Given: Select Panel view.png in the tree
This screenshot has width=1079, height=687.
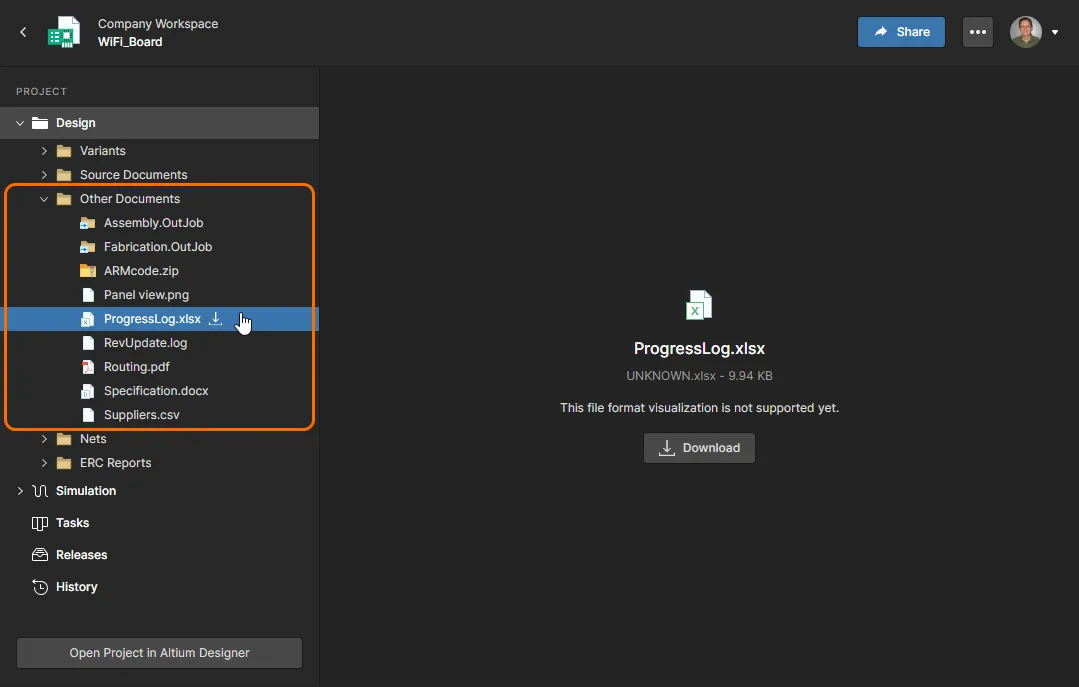Looking at the screenshot, I should 147,295.
